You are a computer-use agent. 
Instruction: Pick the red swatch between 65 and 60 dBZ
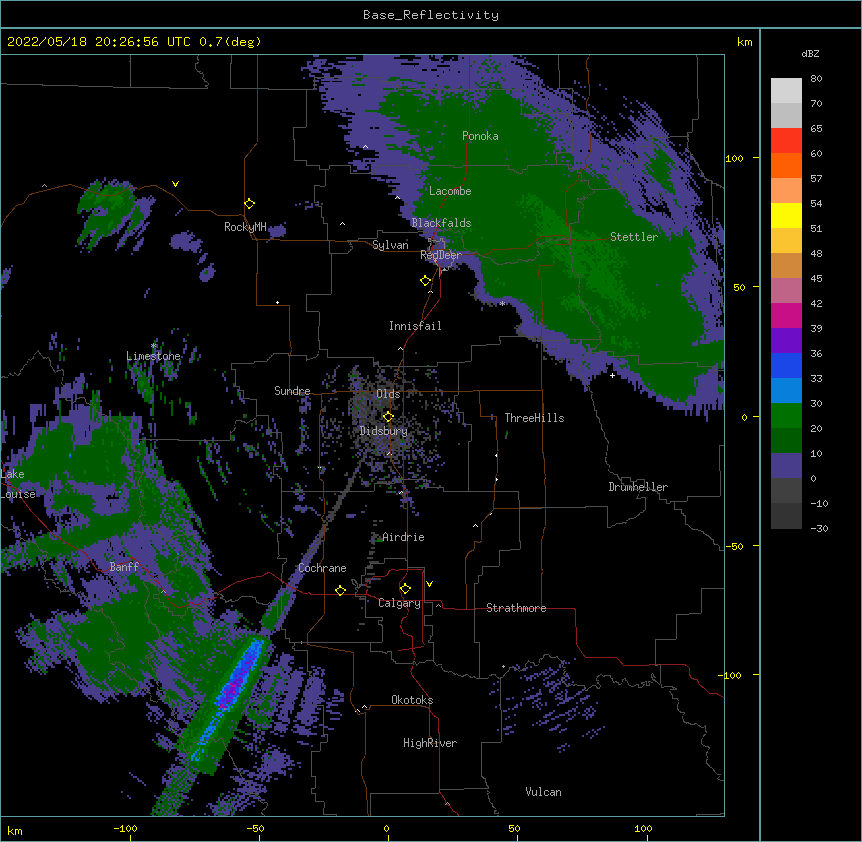tap(786, 140)
